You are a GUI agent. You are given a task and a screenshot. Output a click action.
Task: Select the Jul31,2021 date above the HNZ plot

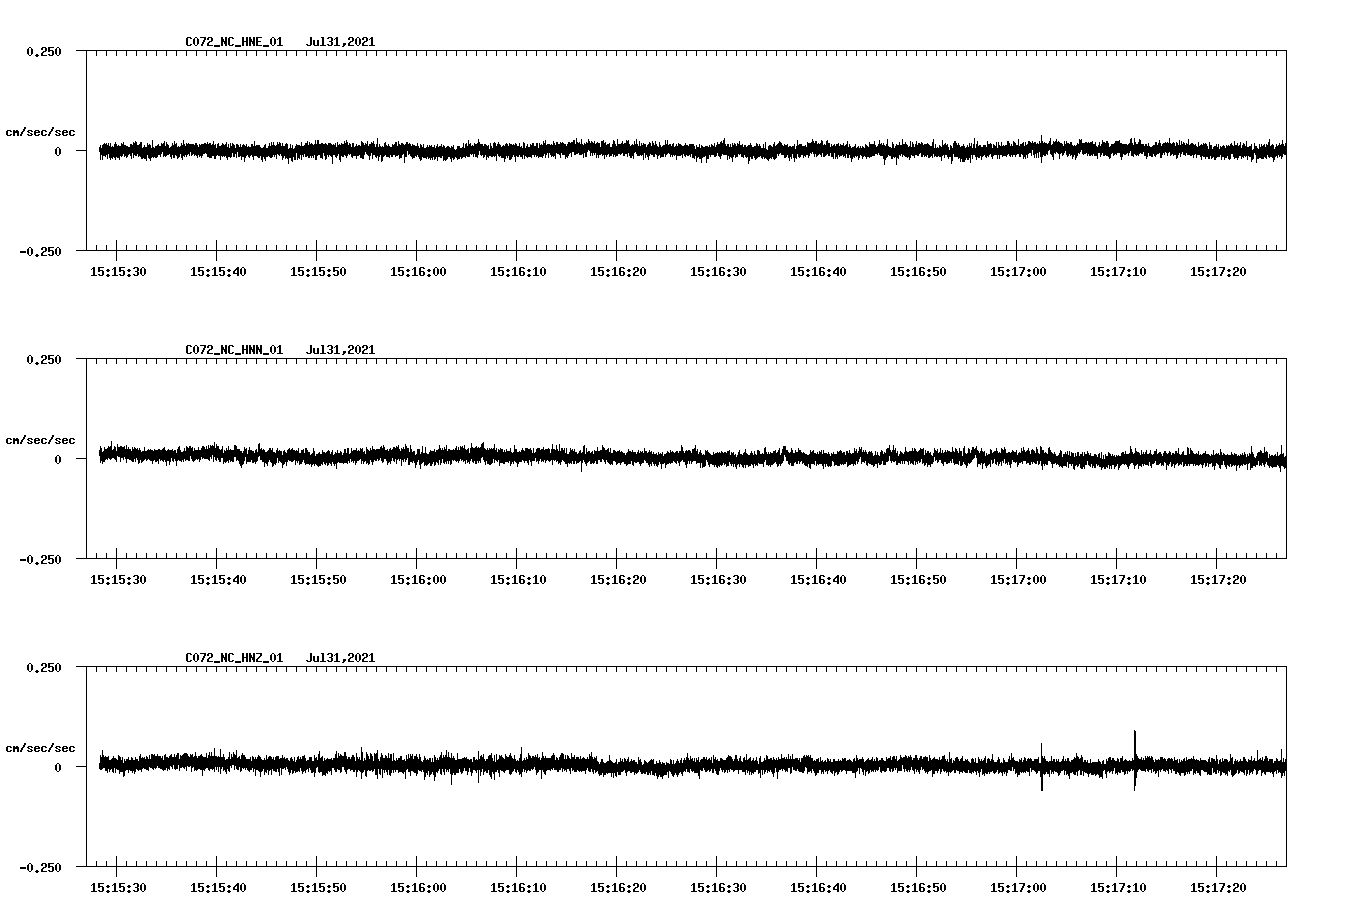coord(341,658)
